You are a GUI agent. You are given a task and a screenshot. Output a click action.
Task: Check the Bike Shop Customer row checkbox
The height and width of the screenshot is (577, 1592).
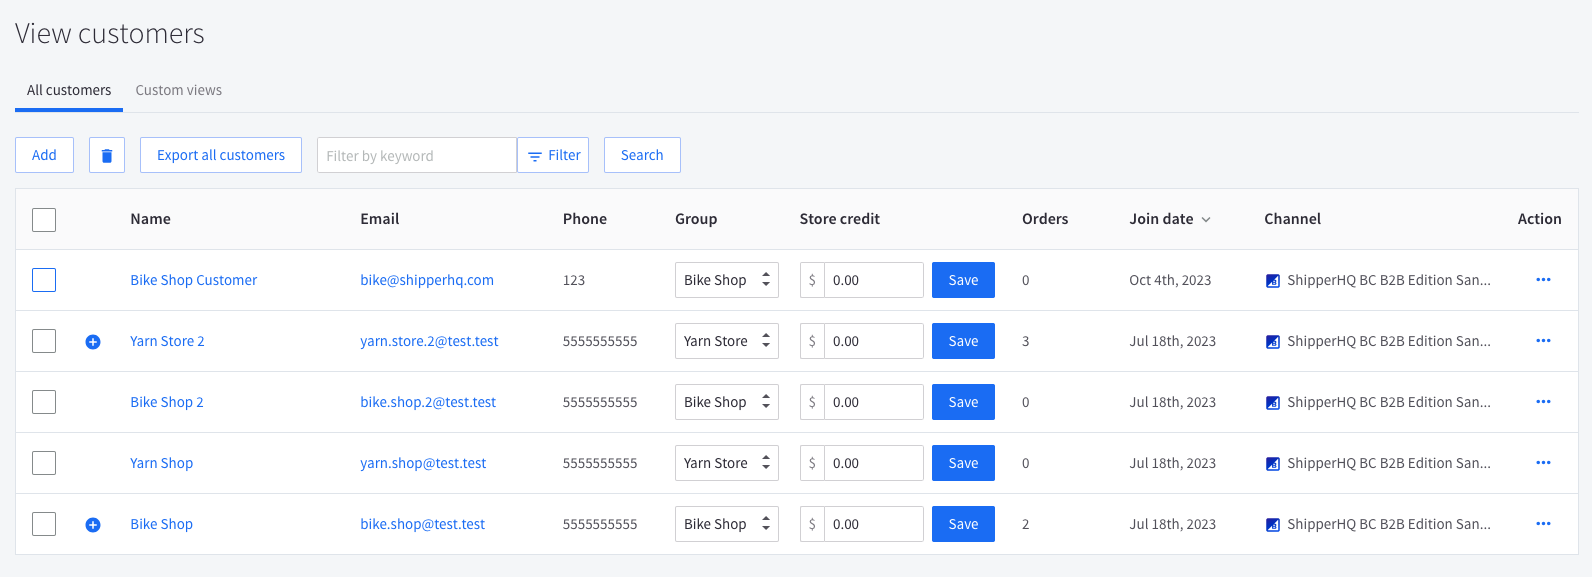pyautogui.click(x=44, y=280)
